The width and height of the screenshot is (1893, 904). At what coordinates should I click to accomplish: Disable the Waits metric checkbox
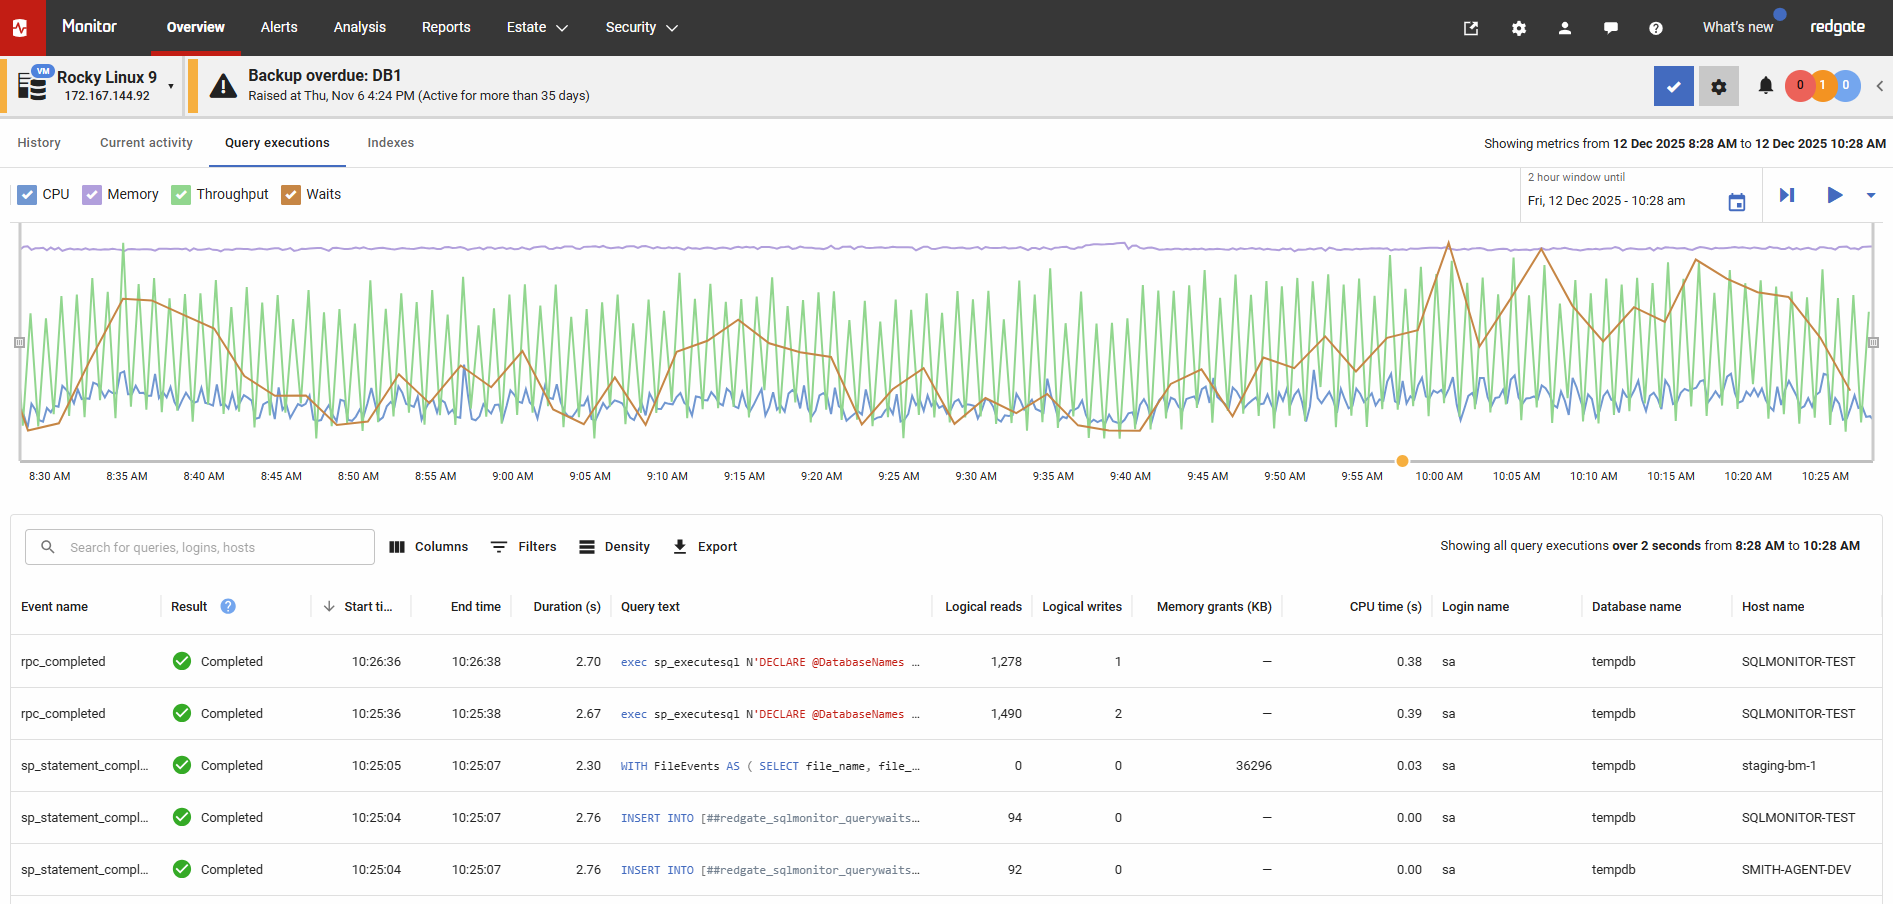click(291, 195)
